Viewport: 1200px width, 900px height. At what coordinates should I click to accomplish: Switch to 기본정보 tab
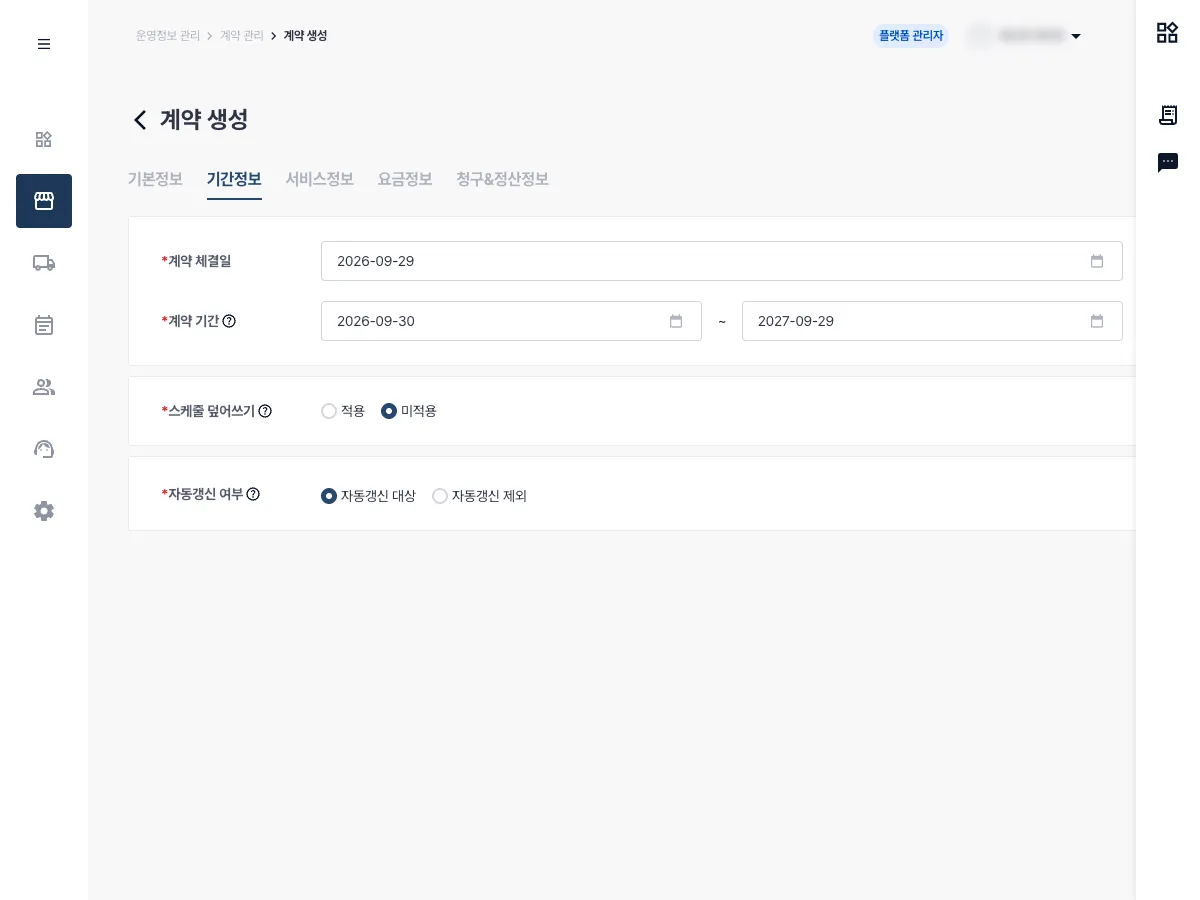click(x=155, y=179)
